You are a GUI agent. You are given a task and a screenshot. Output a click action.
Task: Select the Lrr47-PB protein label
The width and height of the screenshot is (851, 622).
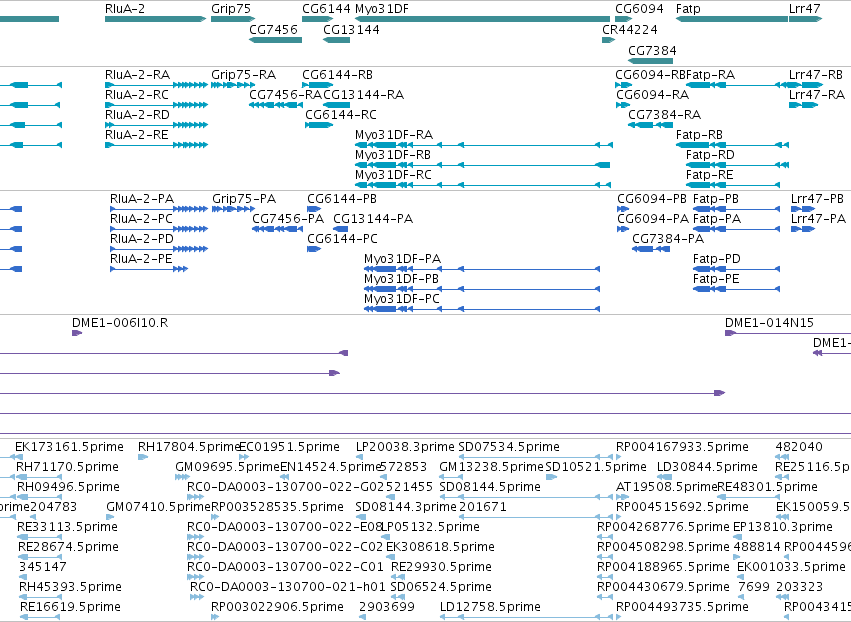point(817,199)
